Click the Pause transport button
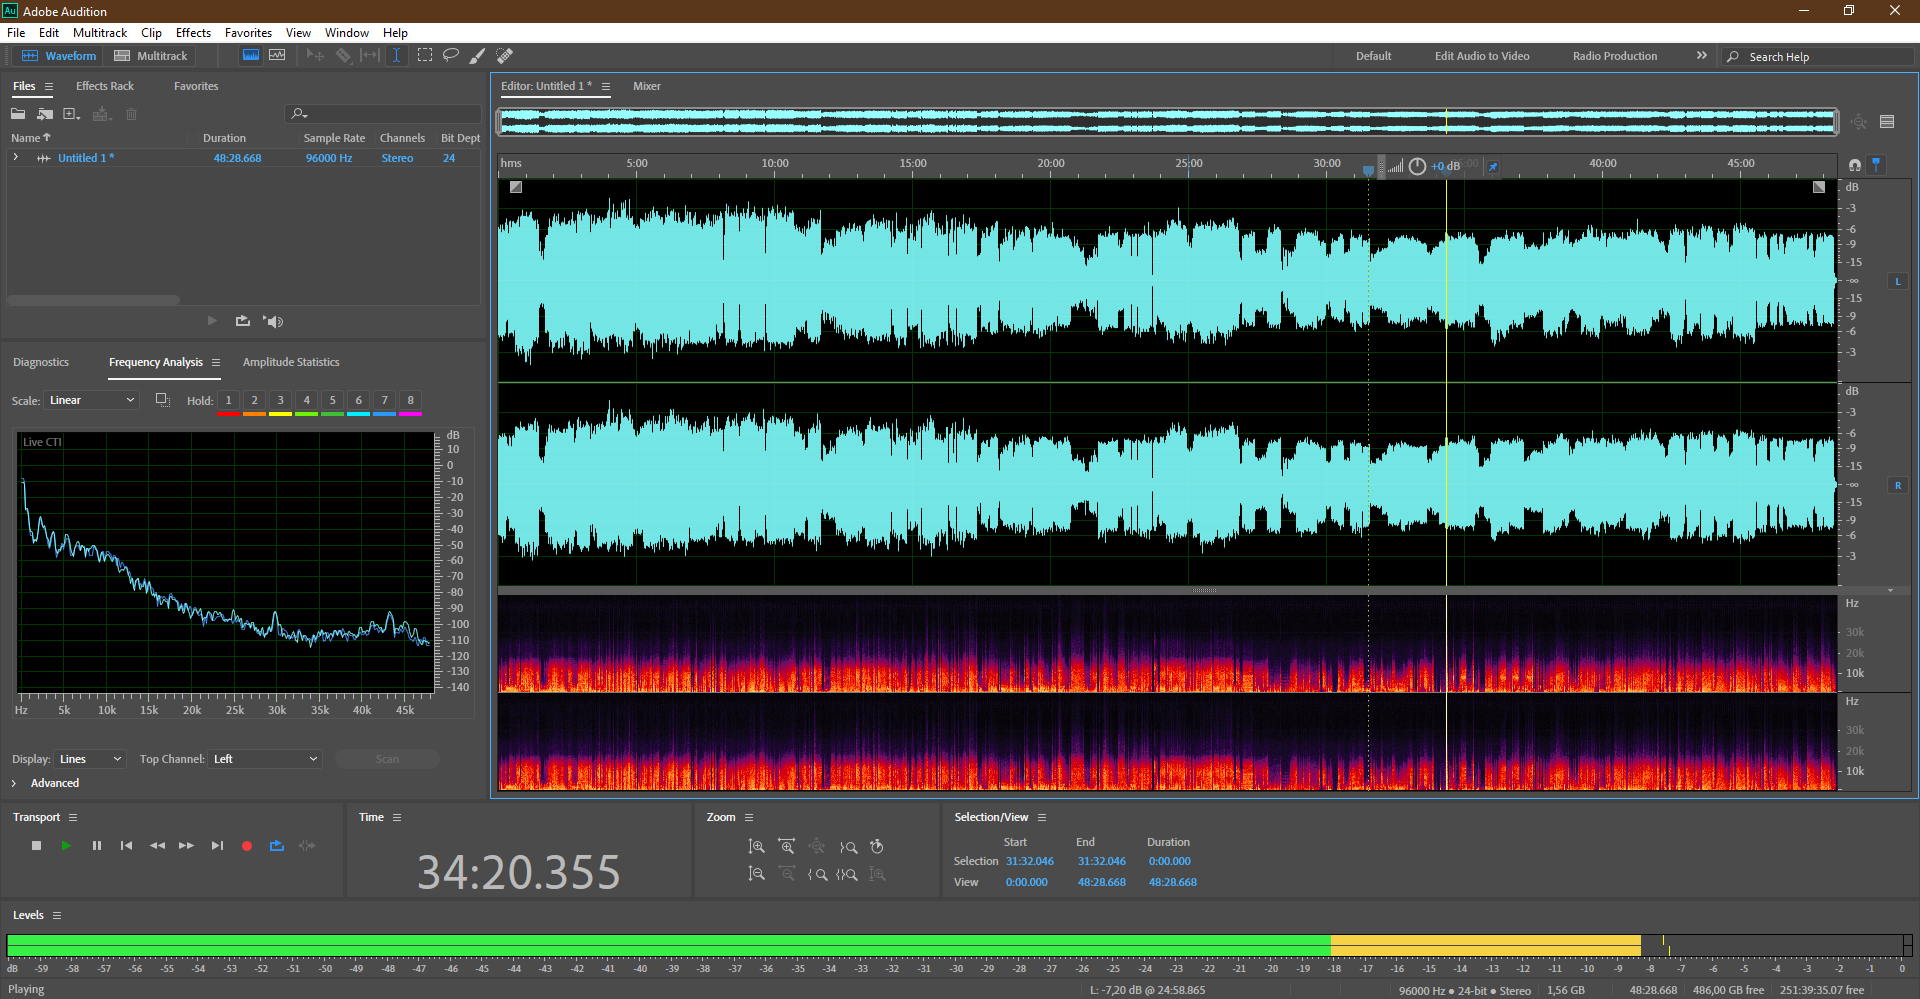This screenshot has height=999, width=1920. point(97,846)
